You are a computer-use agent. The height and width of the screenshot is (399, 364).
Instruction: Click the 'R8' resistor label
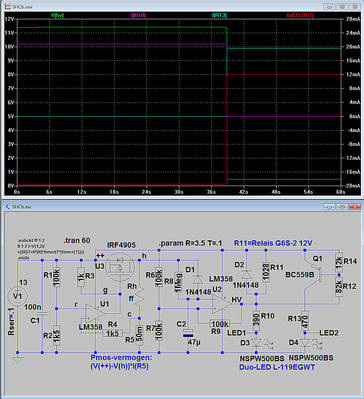(170, 282)
